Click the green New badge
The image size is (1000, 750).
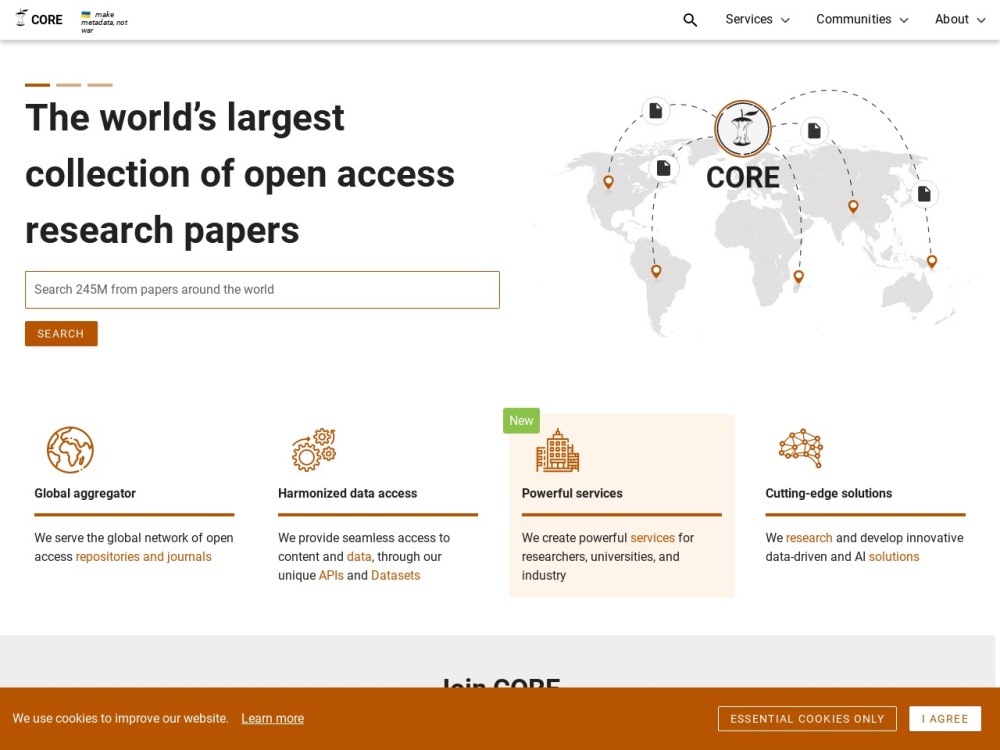coord(521,421)
